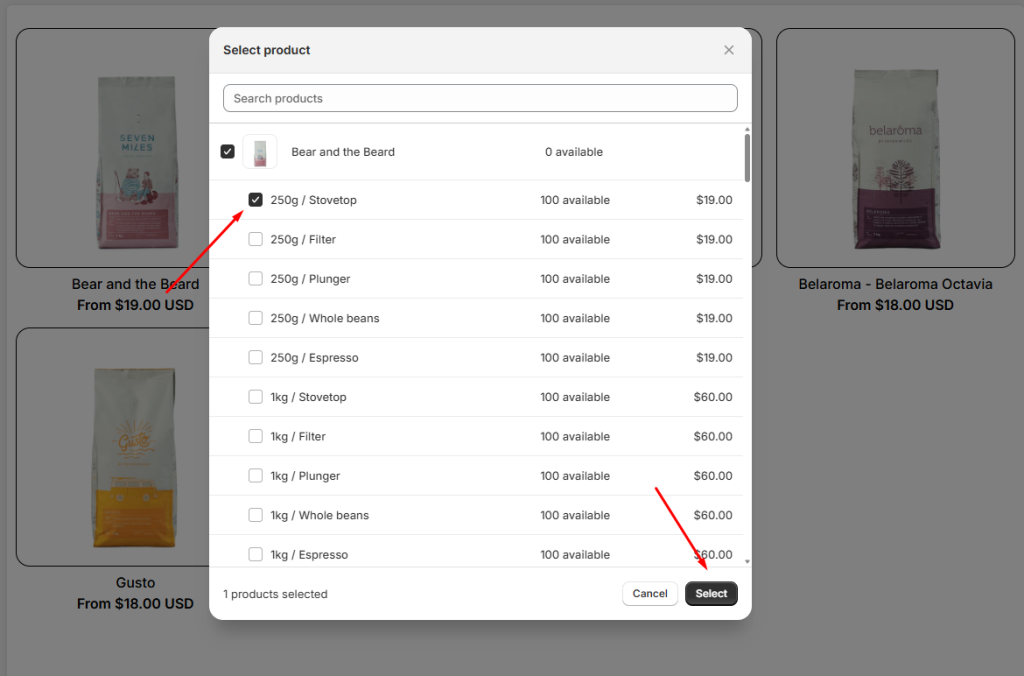Close the Select product dialog
This screenshot has height=676, width=1024.
coord(728,50)
